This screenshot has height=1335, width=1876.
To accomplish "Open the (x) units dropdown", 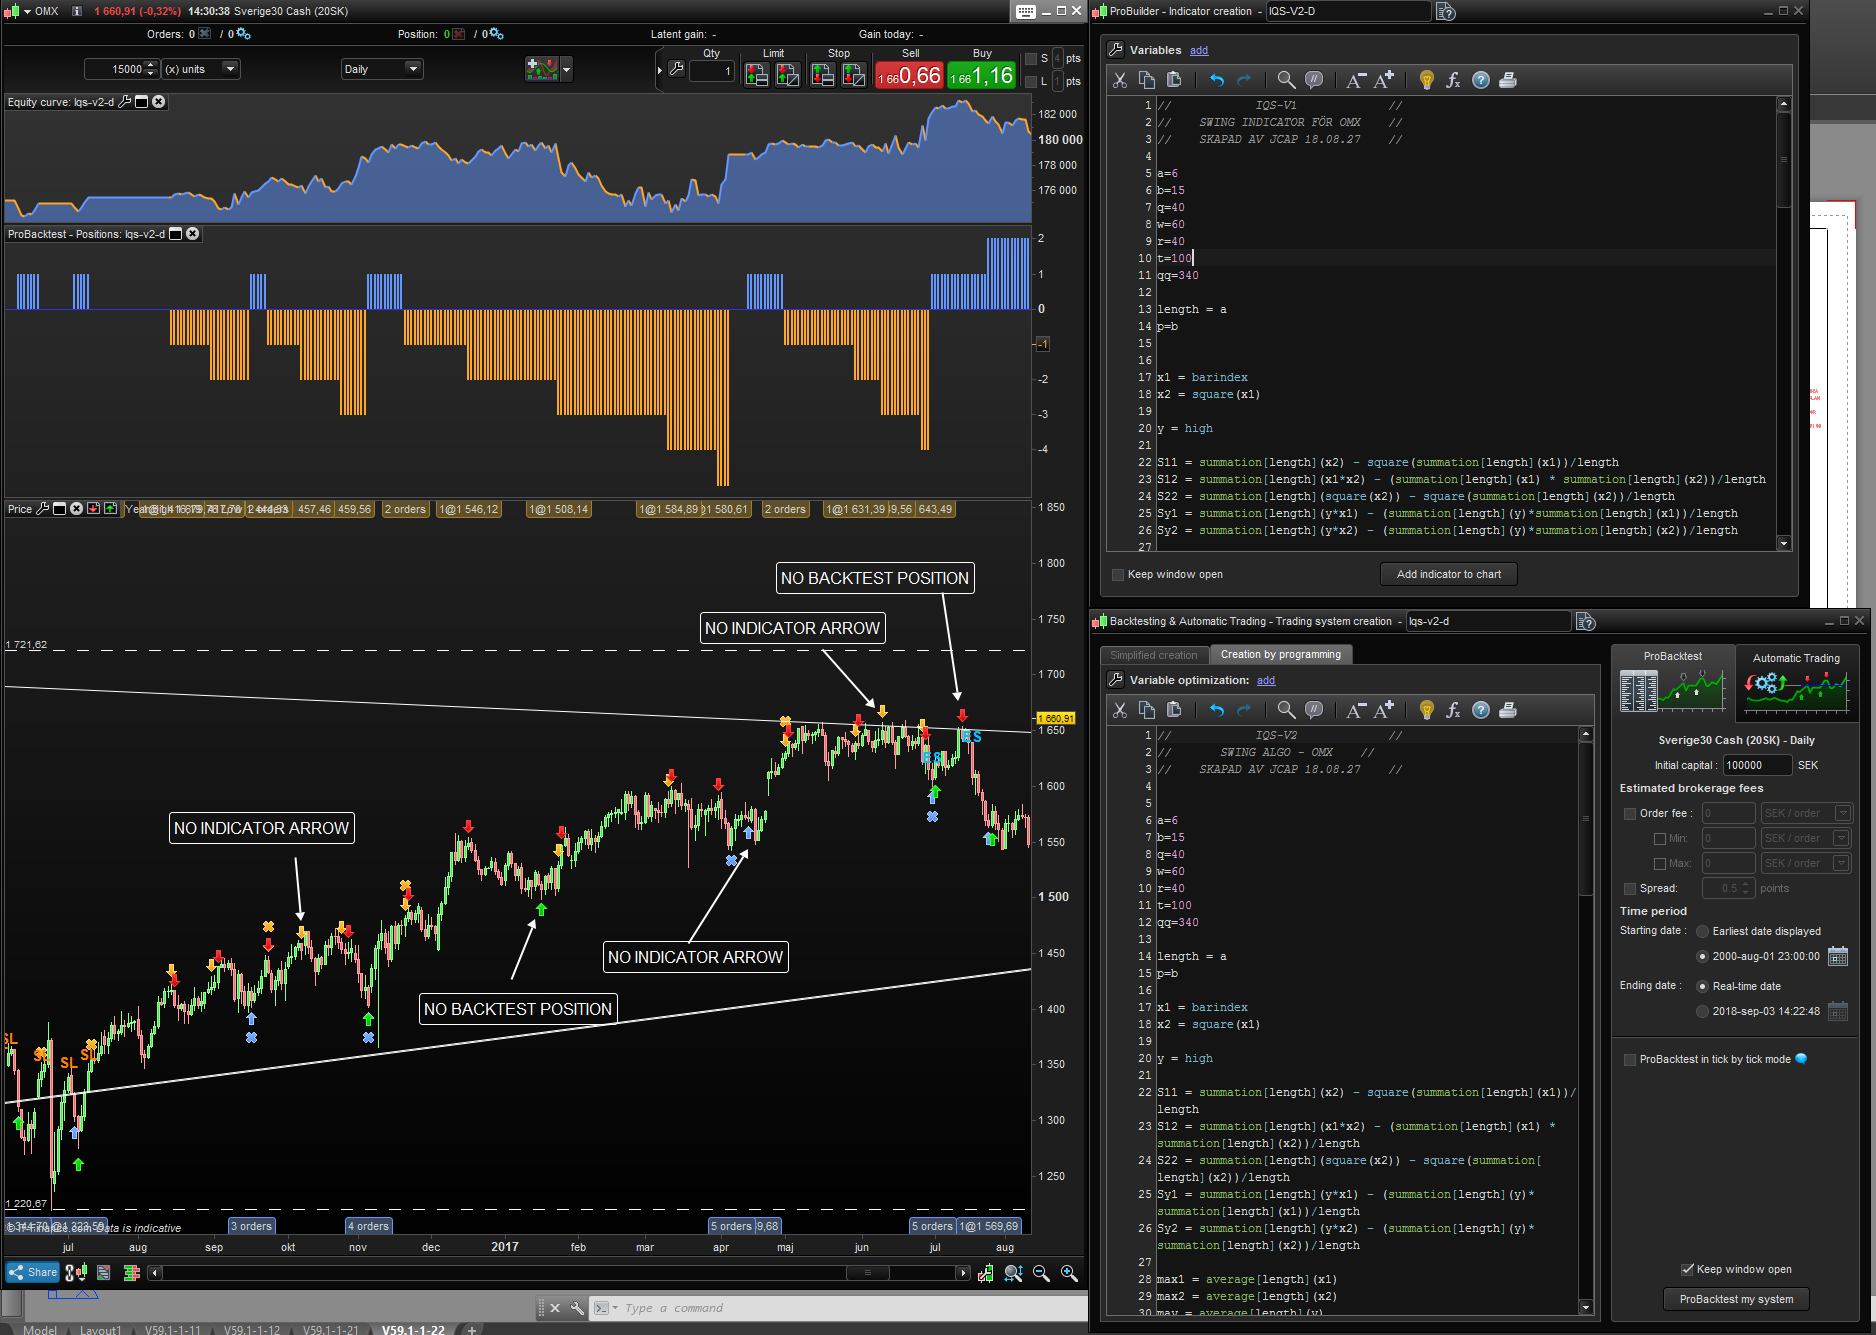I will coord(230,69).
